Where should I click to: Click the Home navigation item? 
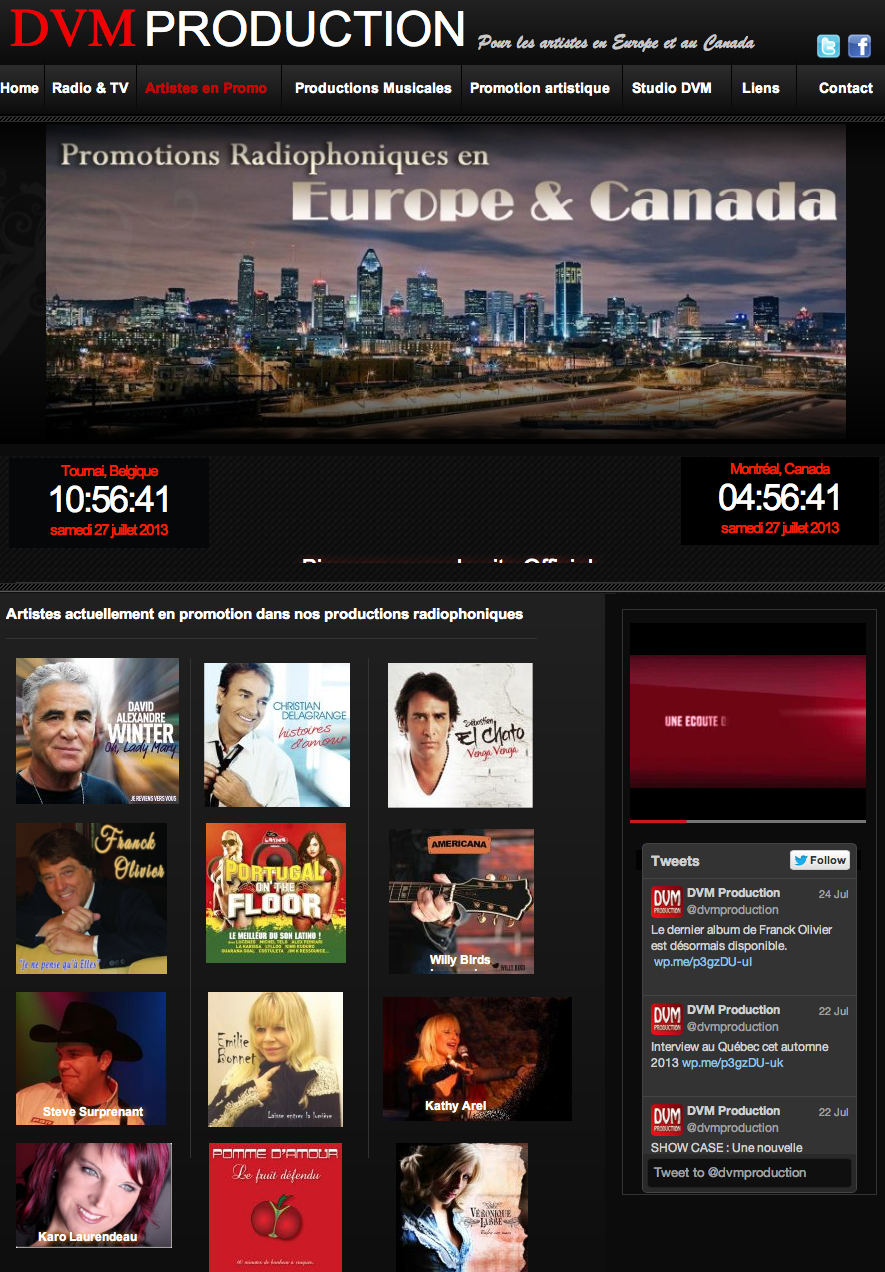[x=20, y=88]
